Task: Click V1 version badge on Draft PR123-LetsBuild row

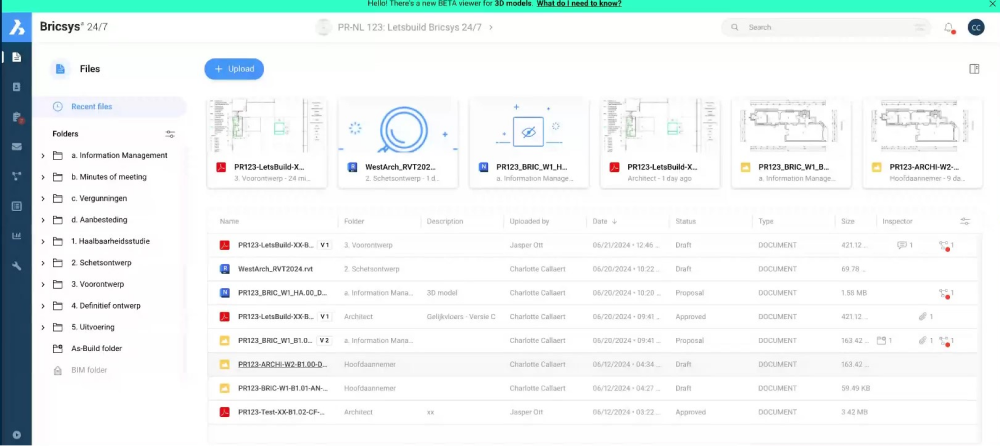Action: (x=325, y=245)
